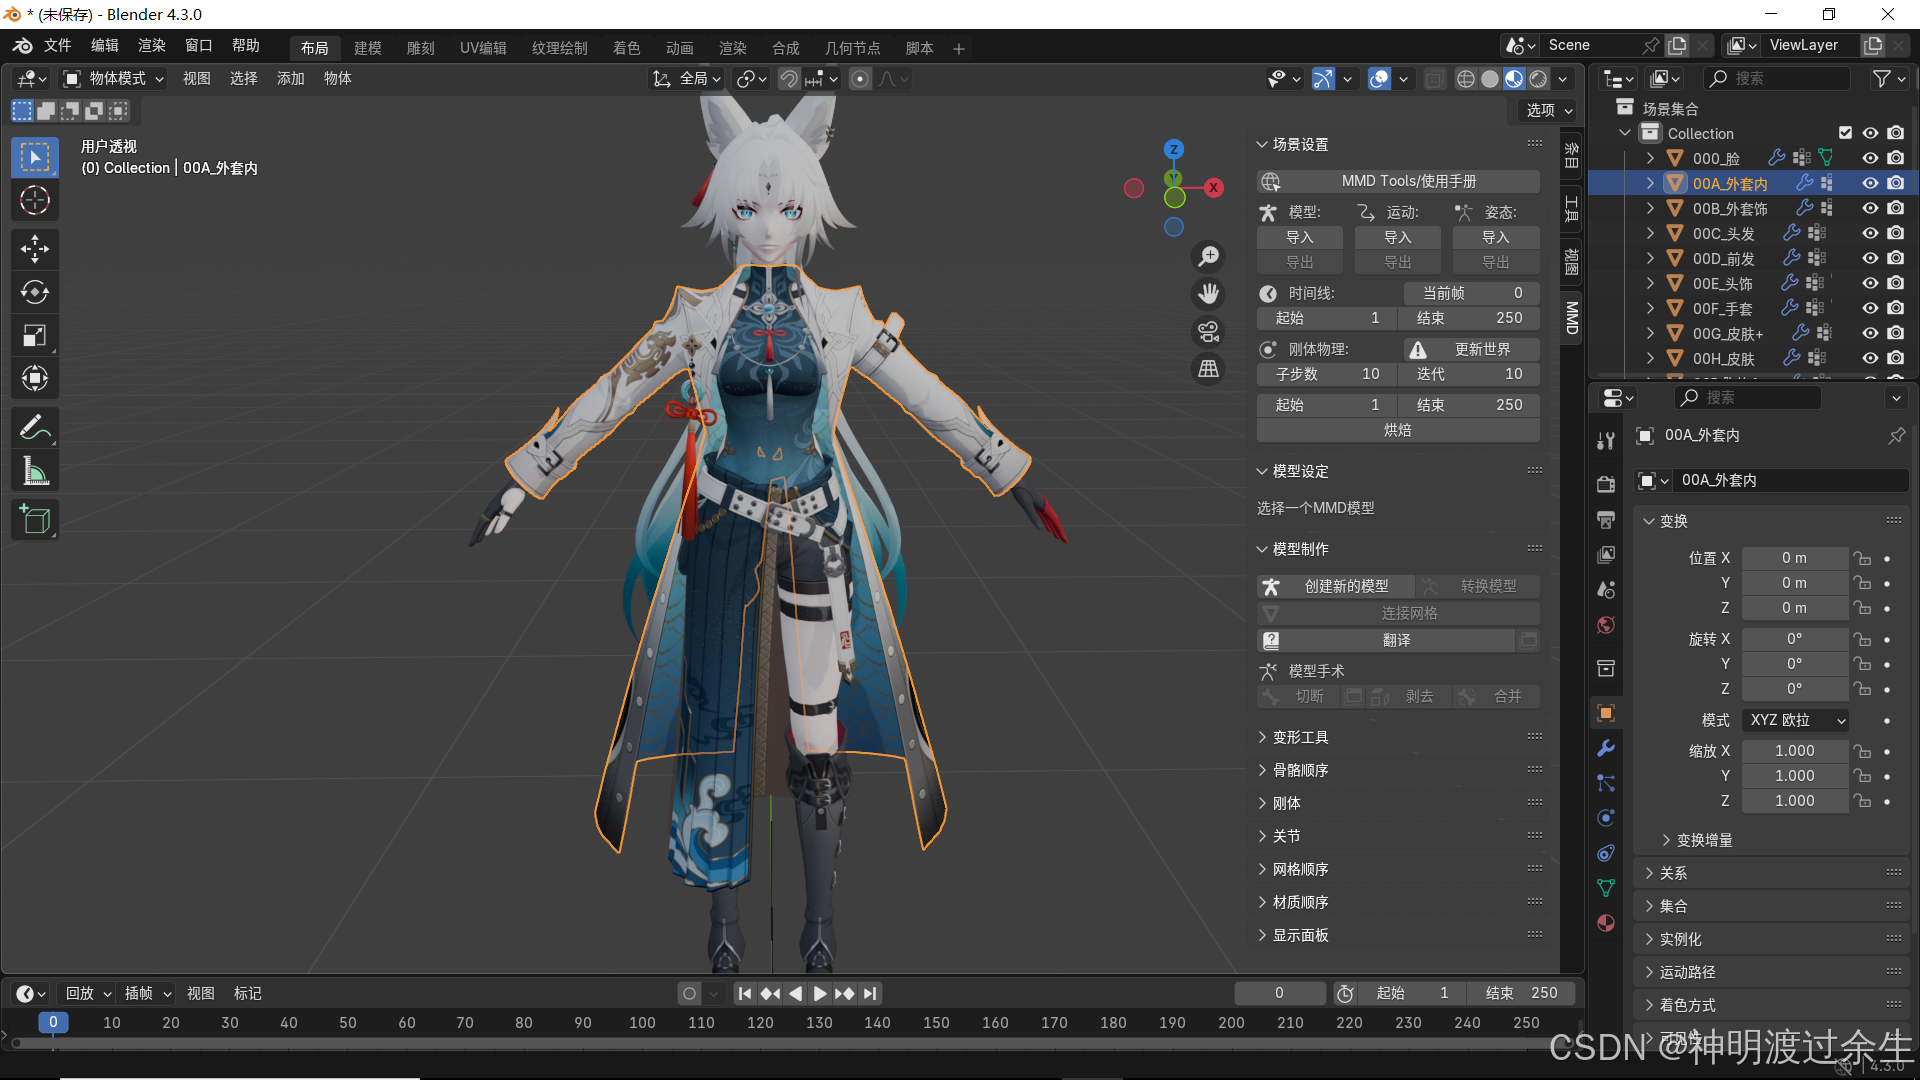
Task: Uncheck the Collection exclude checkbox
Action: click(x=1846, y=133)
